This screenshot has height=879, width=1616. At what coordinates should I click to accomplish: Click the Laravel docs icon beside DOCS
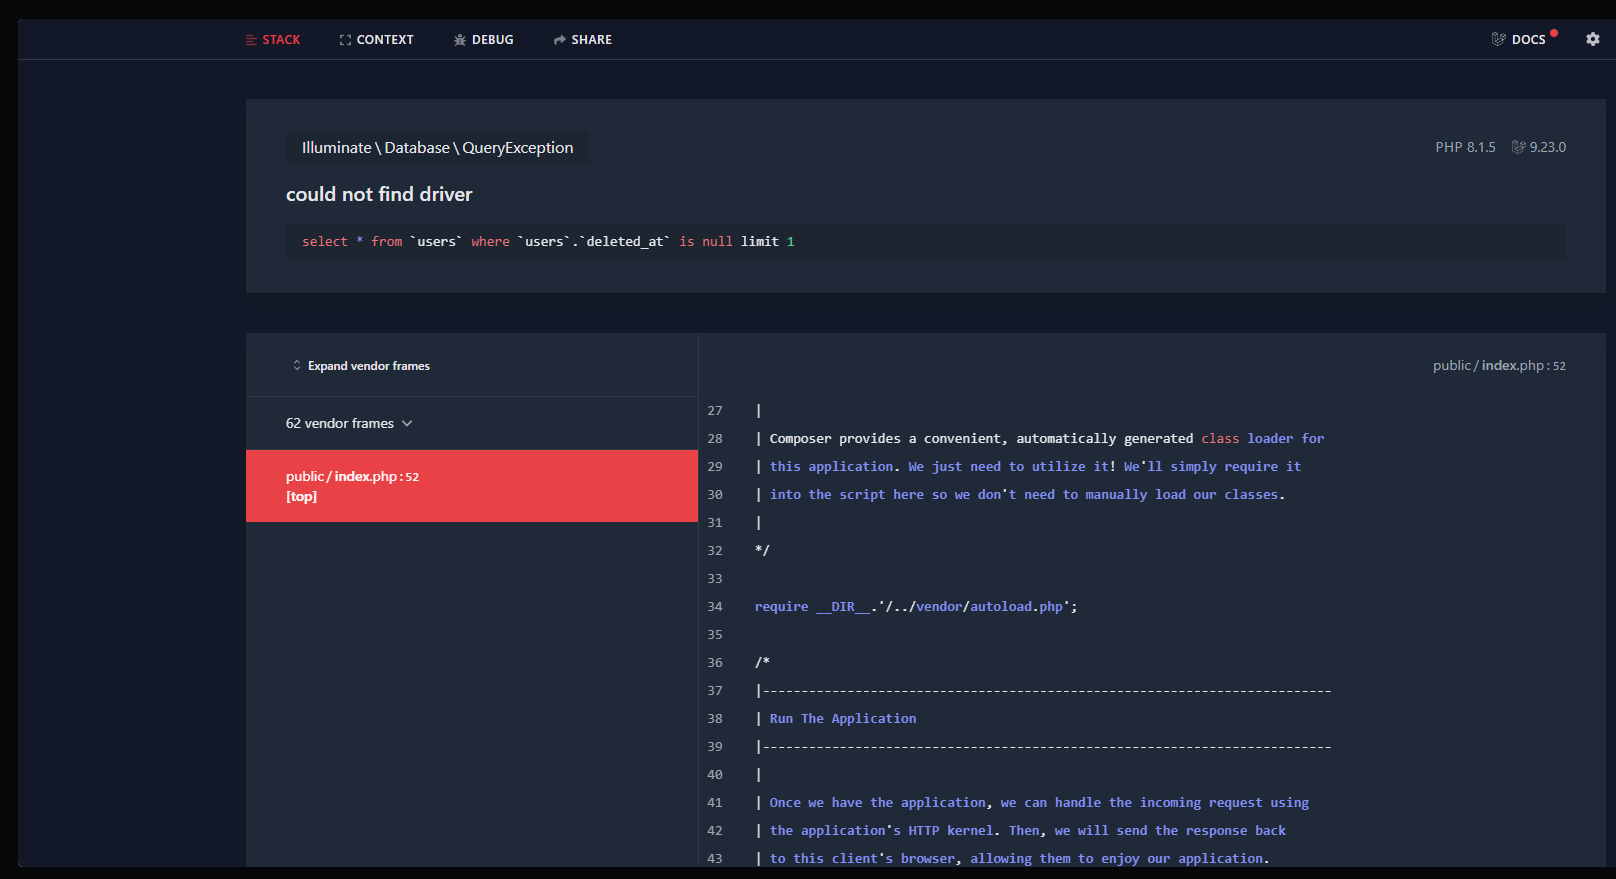click(1498, 39)
